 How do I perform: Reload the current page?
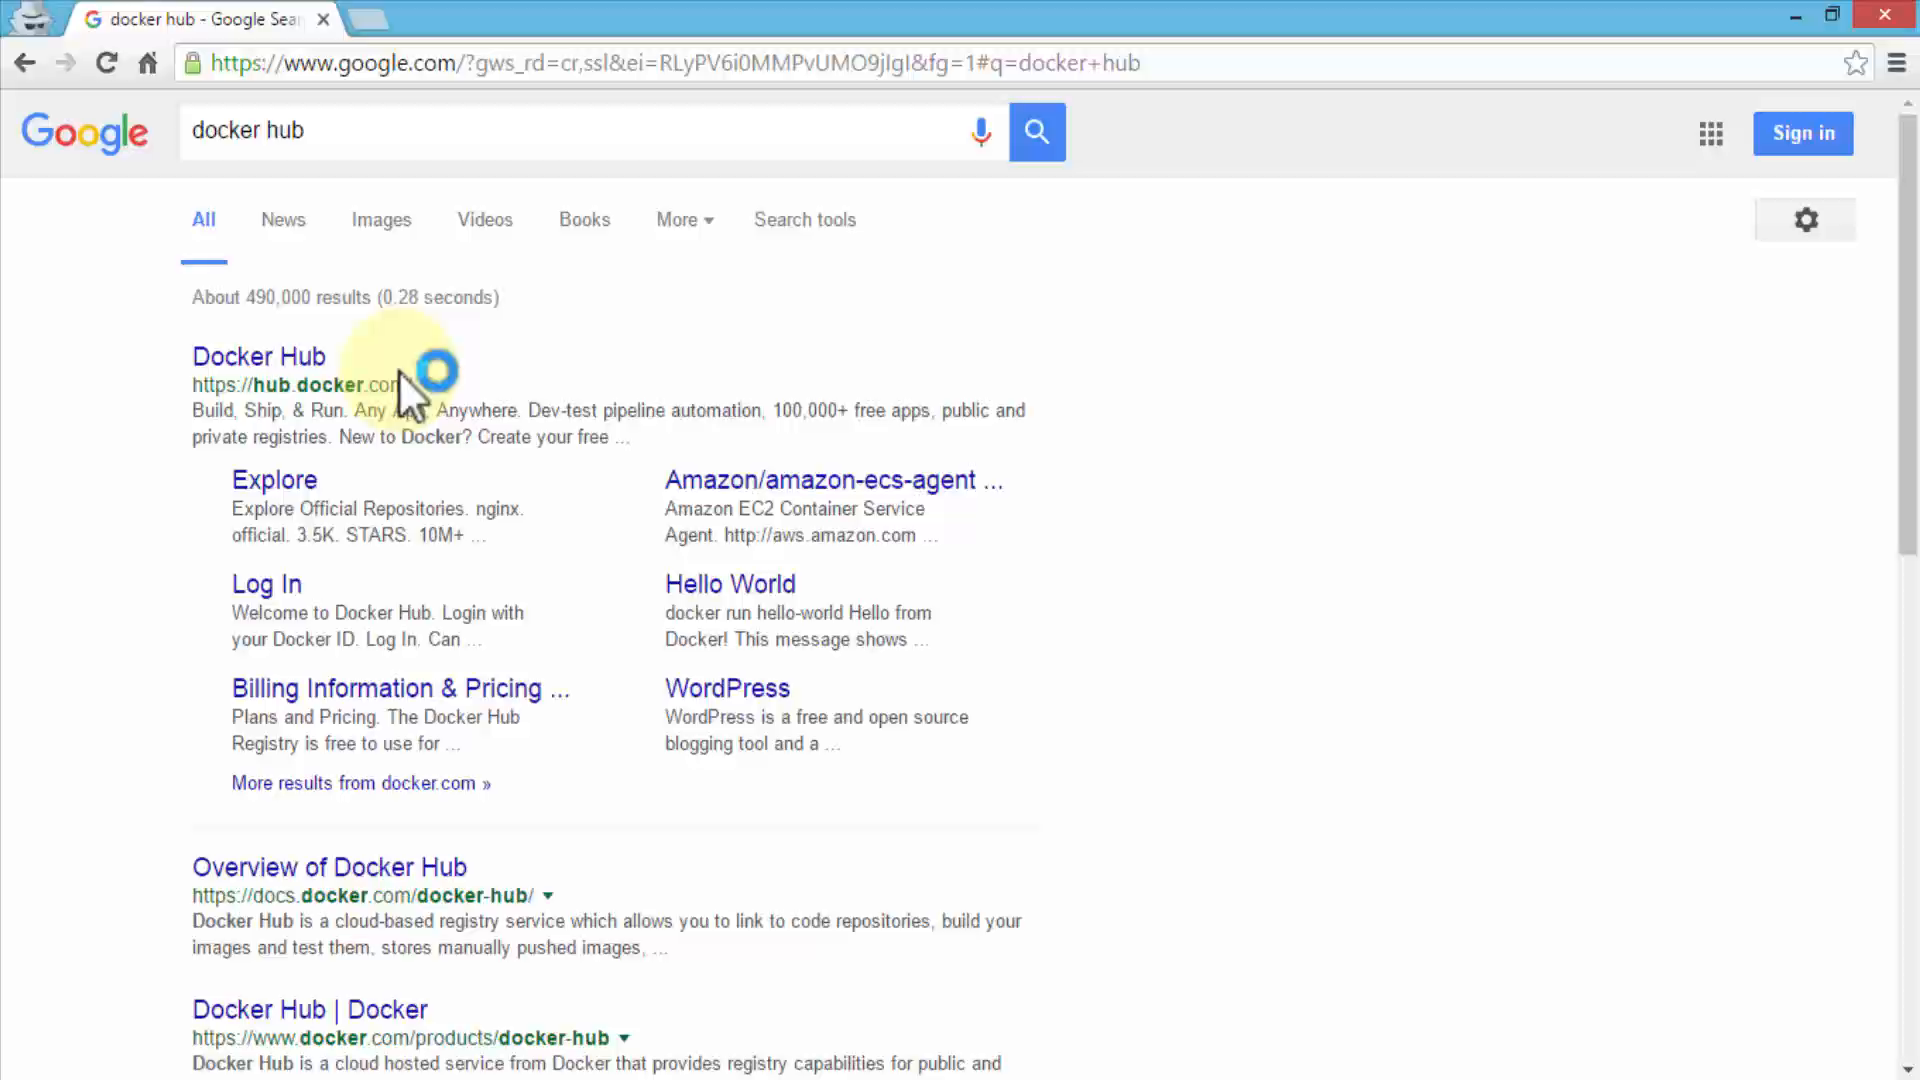click(106, 63)
